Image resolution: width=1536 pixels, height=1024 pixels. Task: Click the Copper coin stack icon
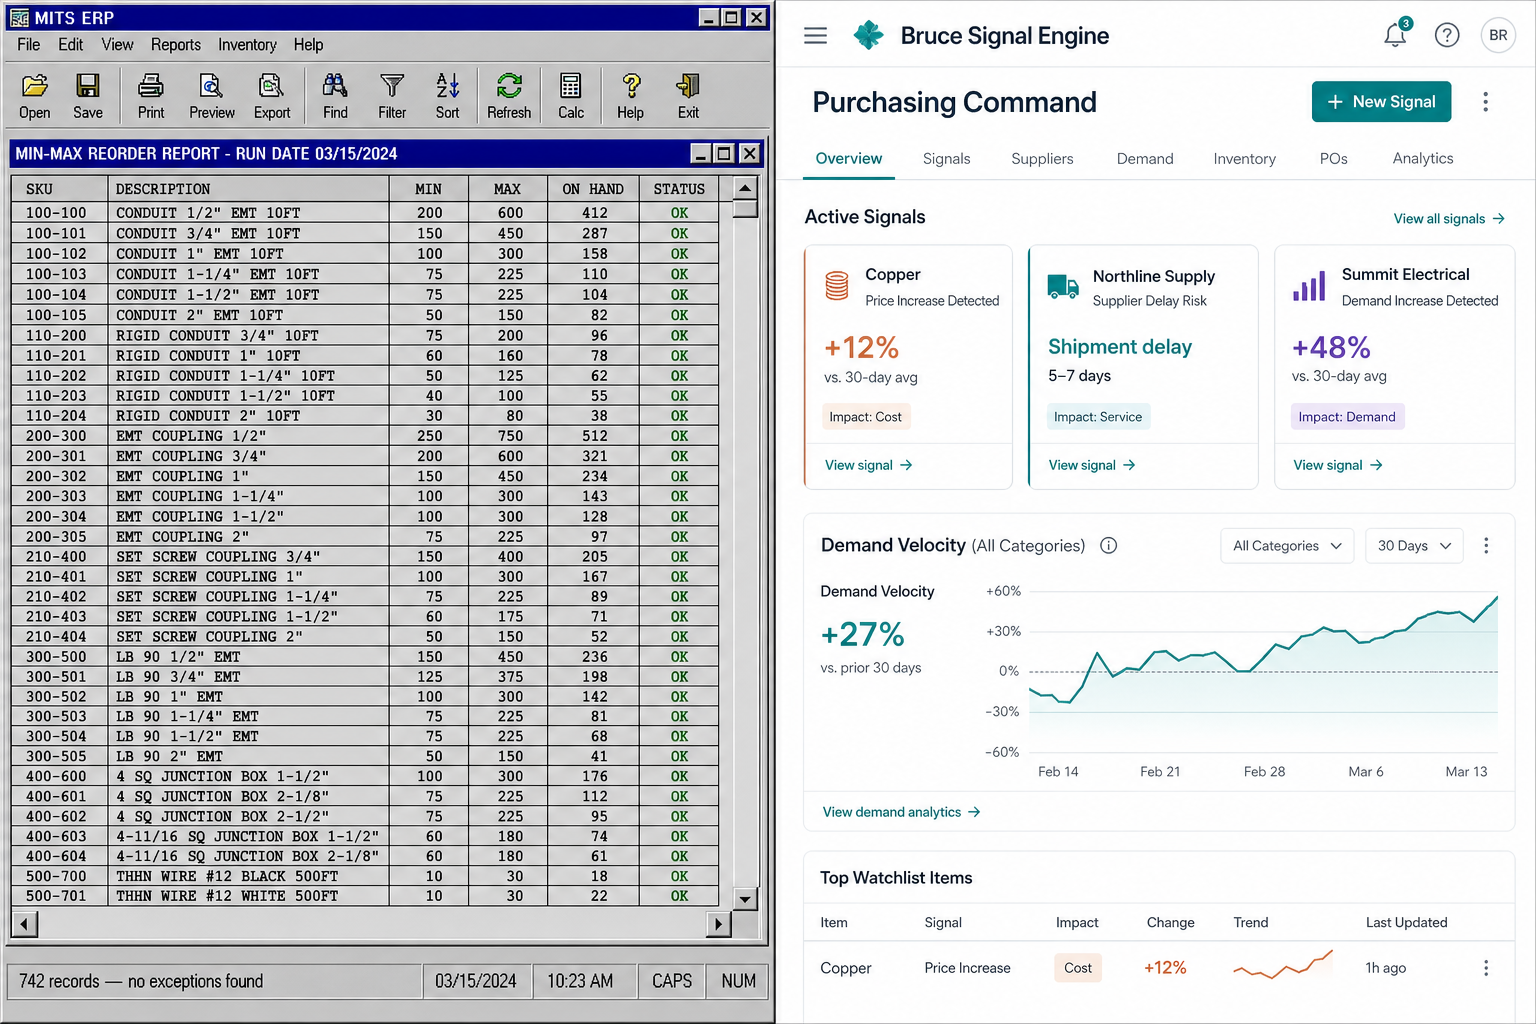837,286
